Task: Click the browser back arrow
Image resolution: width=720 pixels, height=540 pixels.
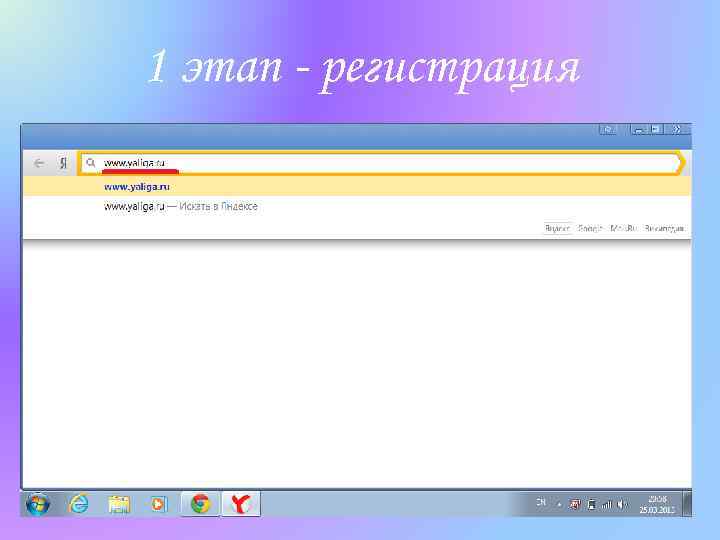Action: (x=39, y=163)
